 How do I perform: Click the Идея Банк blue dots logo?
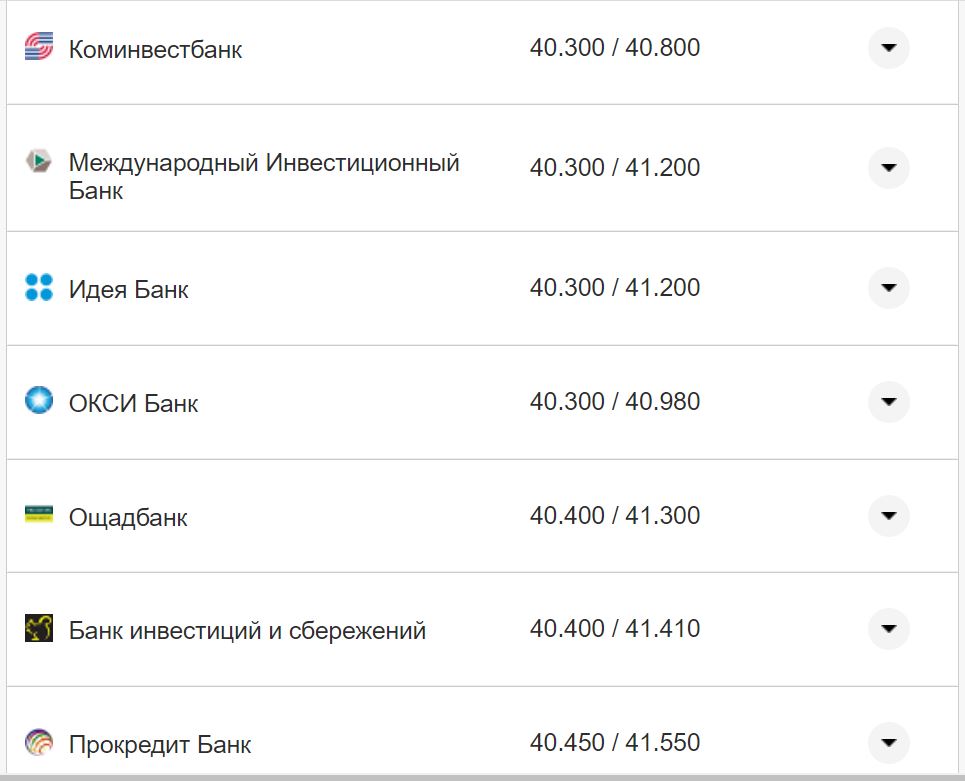pos(38,287)
